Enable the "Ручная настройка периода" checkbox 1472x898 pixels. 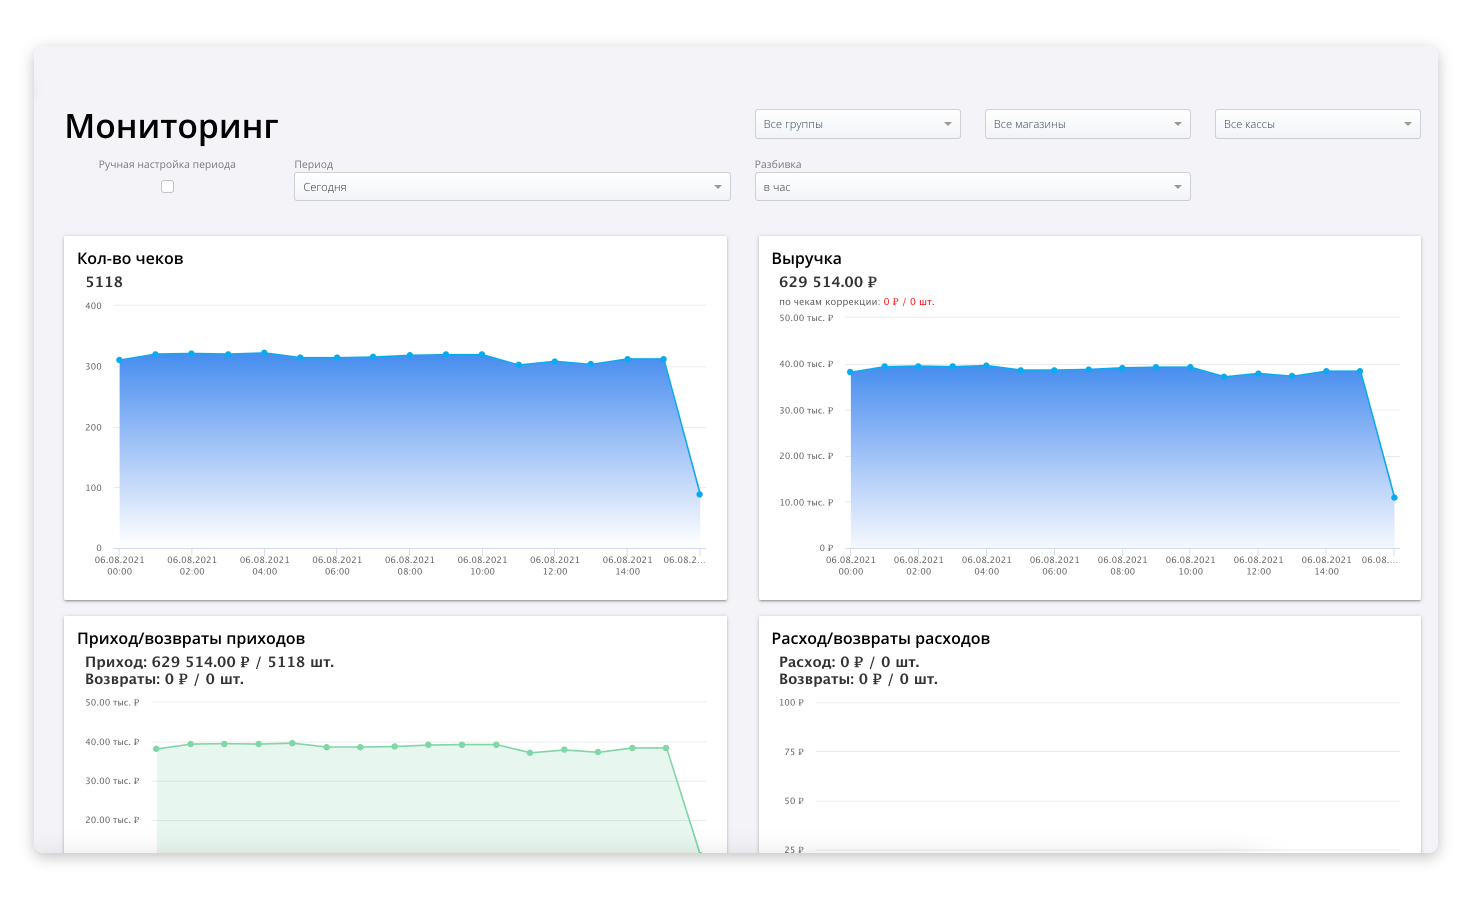(x=167, y=187)
